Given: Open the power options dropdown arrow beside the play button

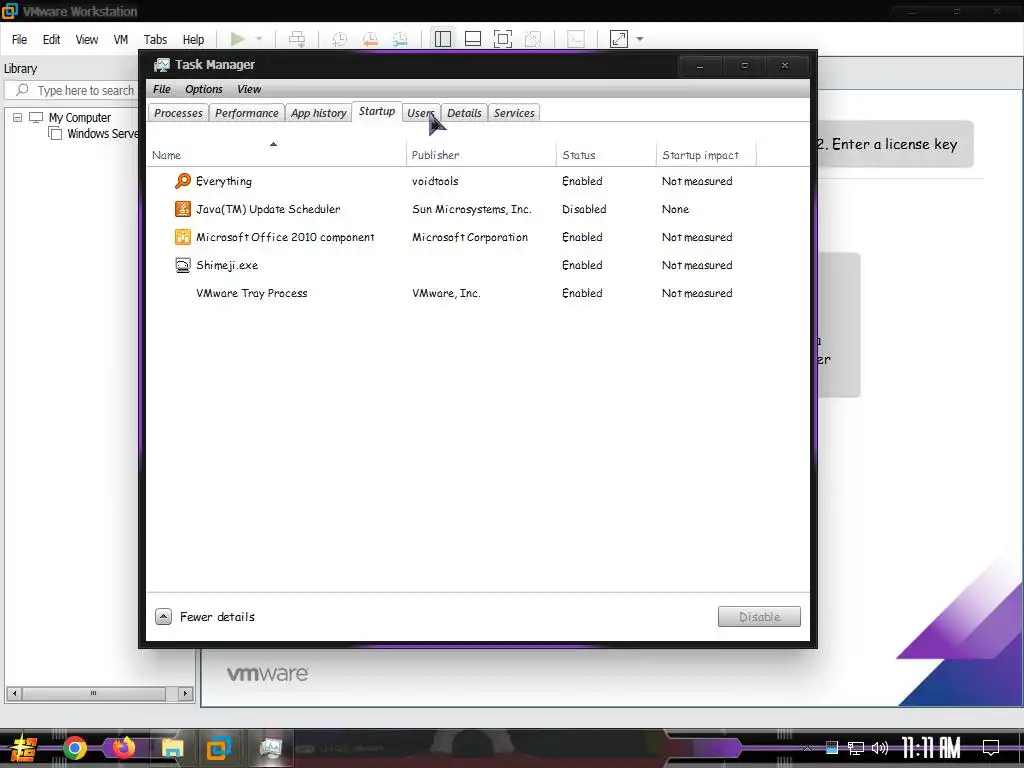Looking at the screenshot, I should 259,39.
